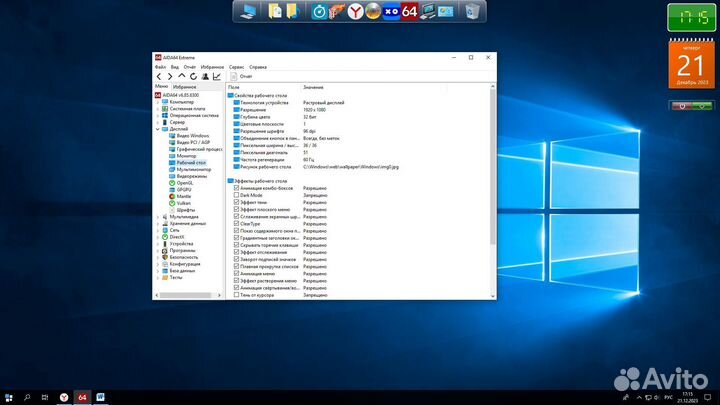Click the up-level arrow in AIDA64 toolbar
This screenshot has height=405, width=720.
click(182, 76)
